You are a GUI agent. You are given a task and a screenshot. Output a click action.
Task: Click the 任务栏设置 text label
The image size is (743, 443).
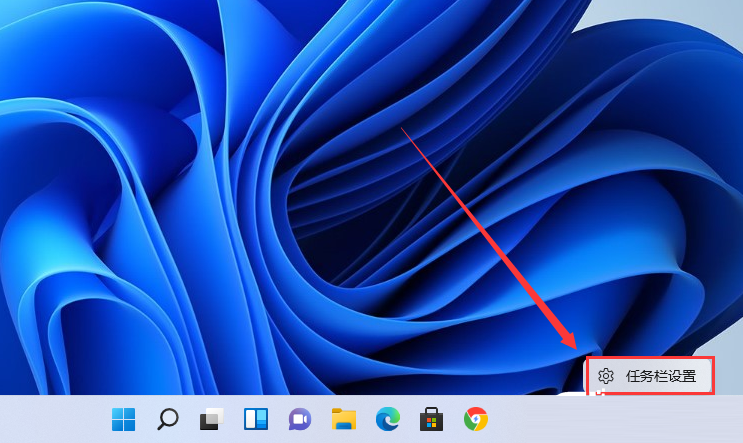[661, 376]
